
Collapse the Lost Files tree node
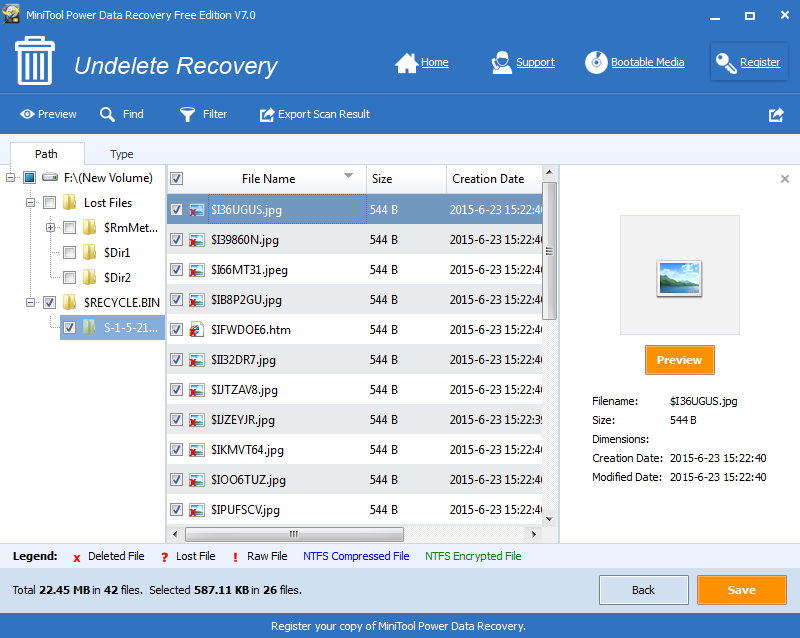pyautogui.click(x=31, y=203)
